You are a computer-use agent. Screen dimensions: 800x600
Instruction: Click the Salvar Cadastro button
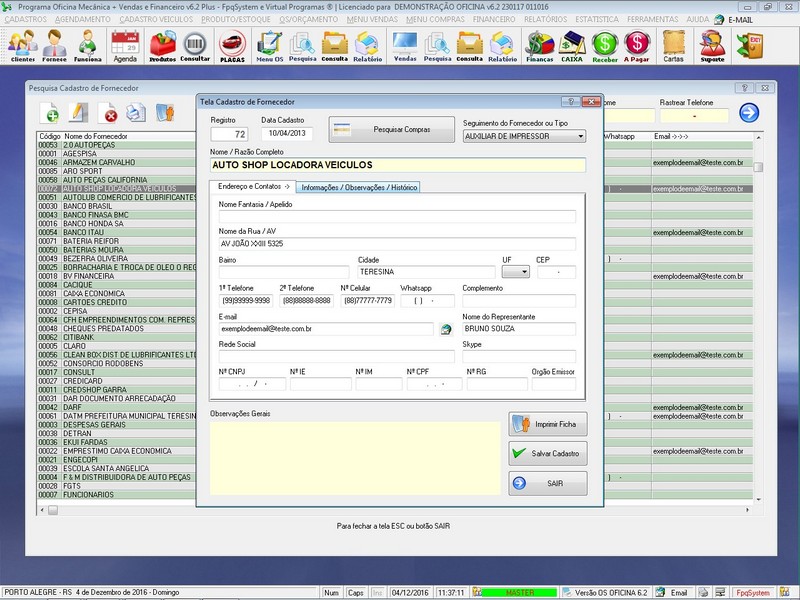[x=547, y=453]
